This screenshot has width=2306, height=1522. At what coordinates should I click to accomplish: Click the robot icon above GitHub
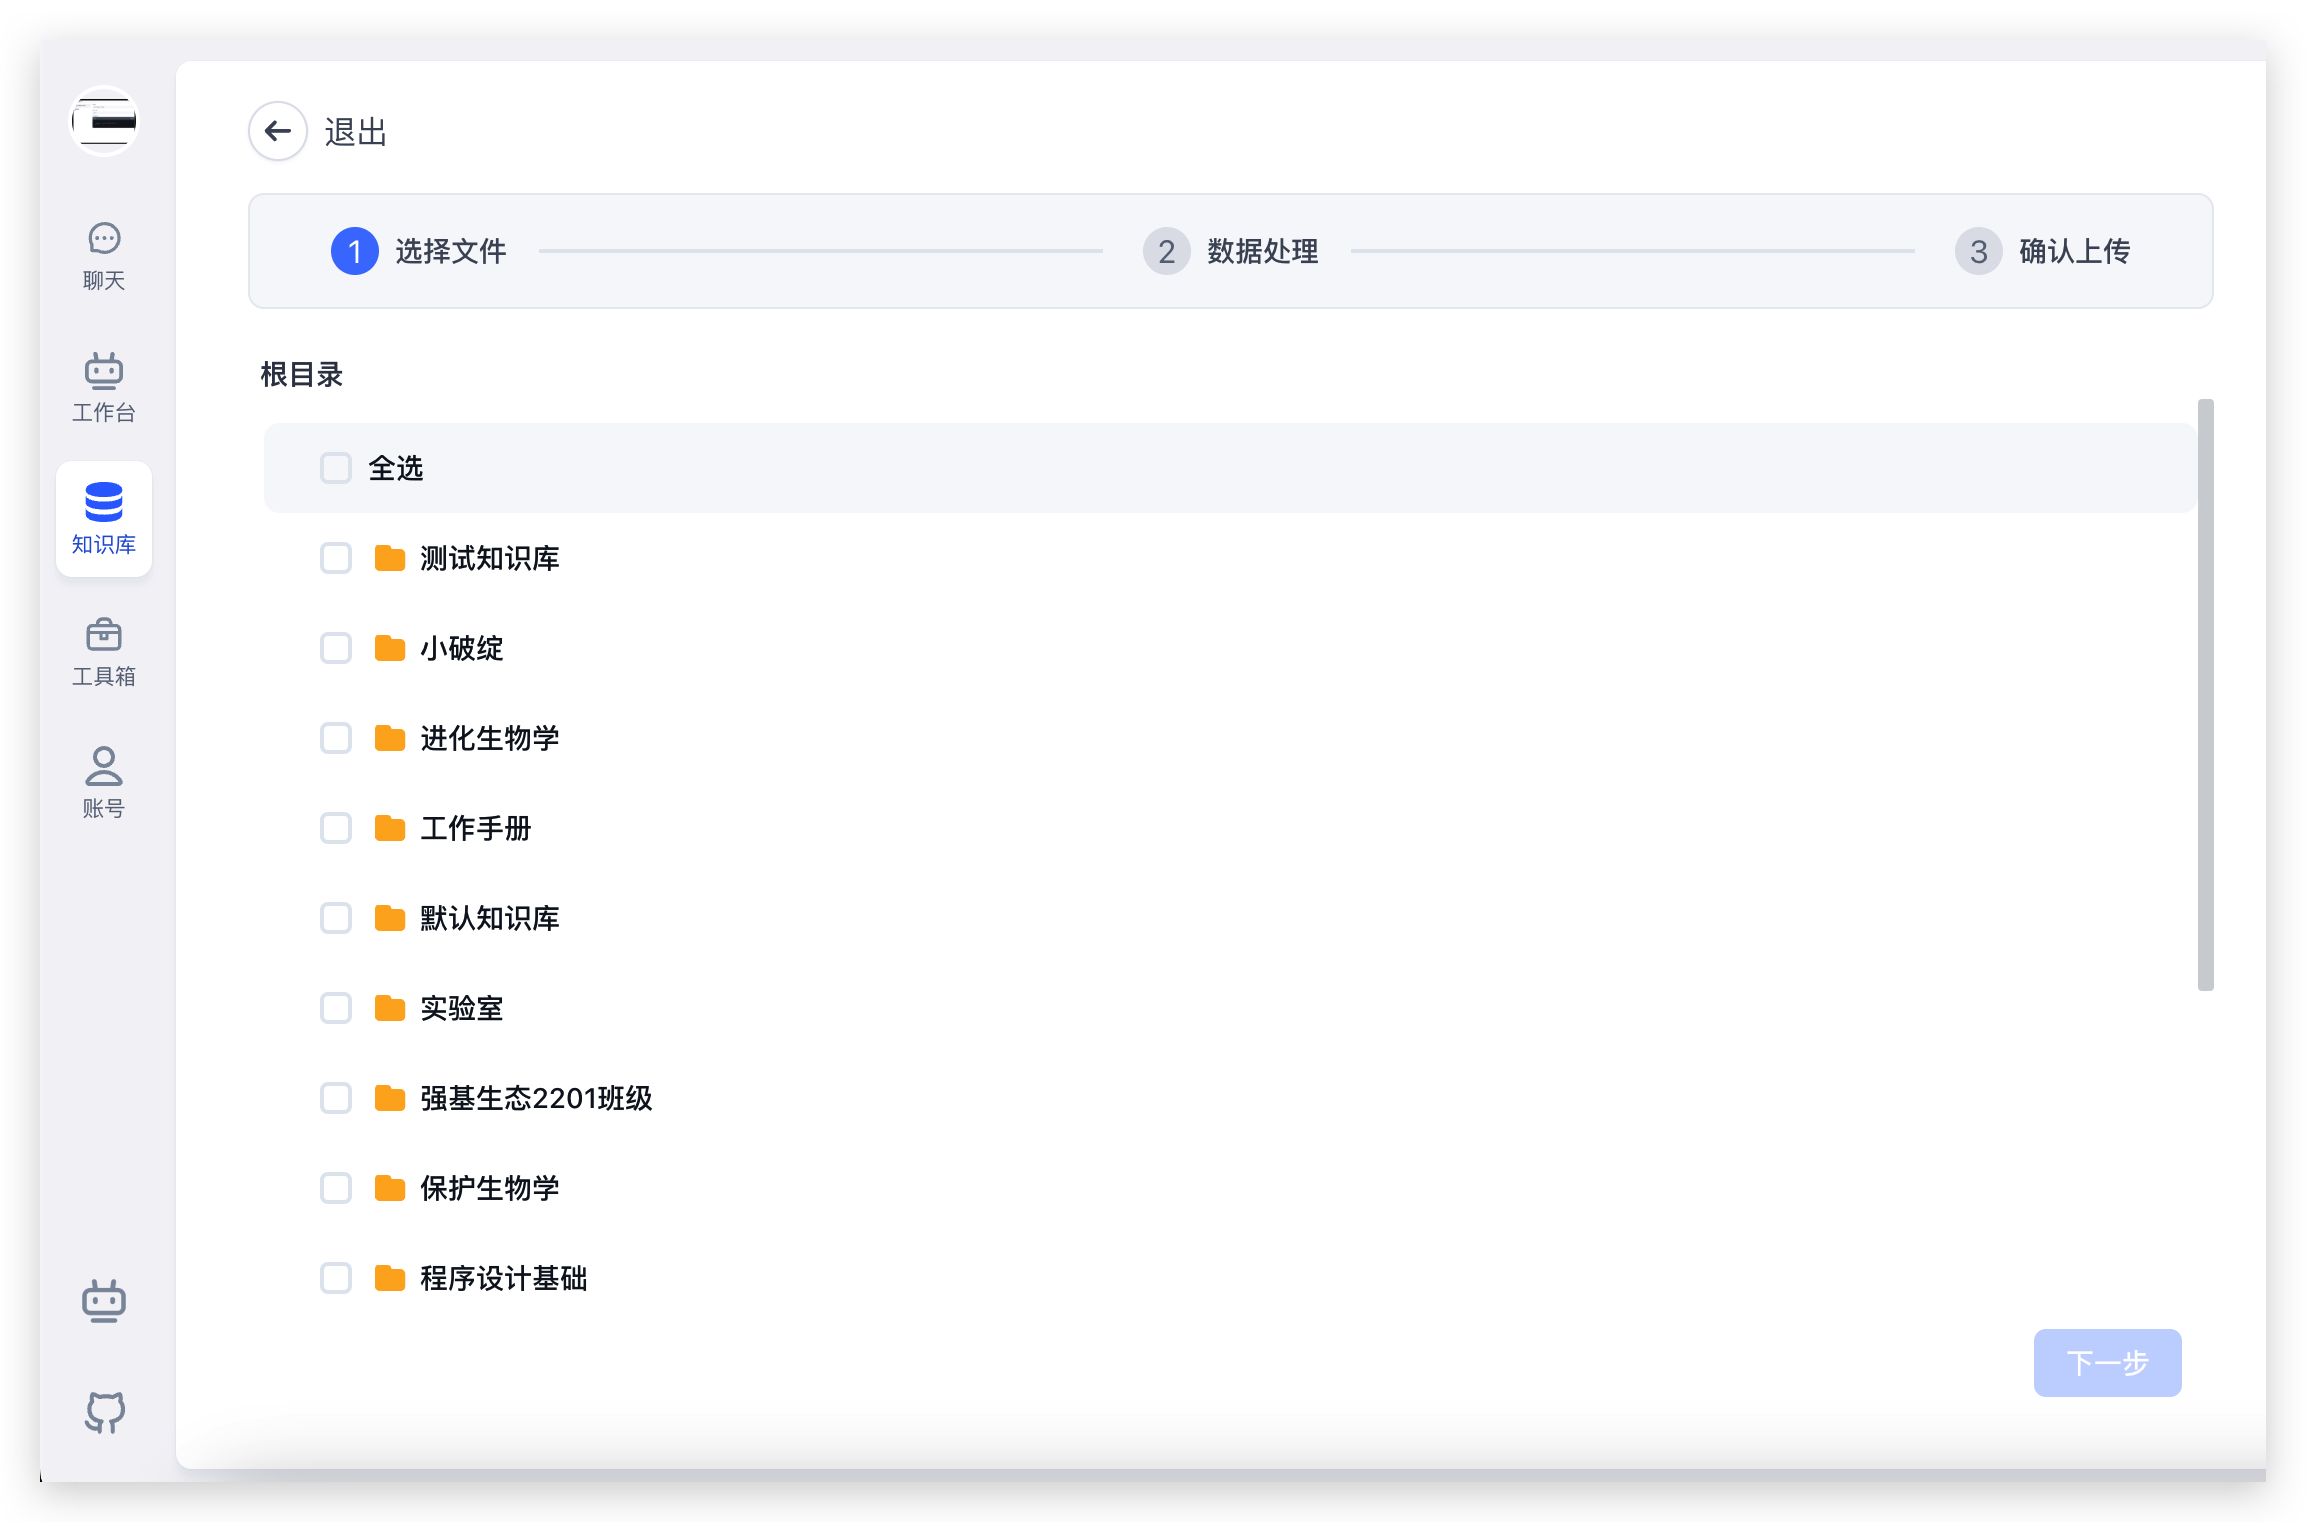104,1301
